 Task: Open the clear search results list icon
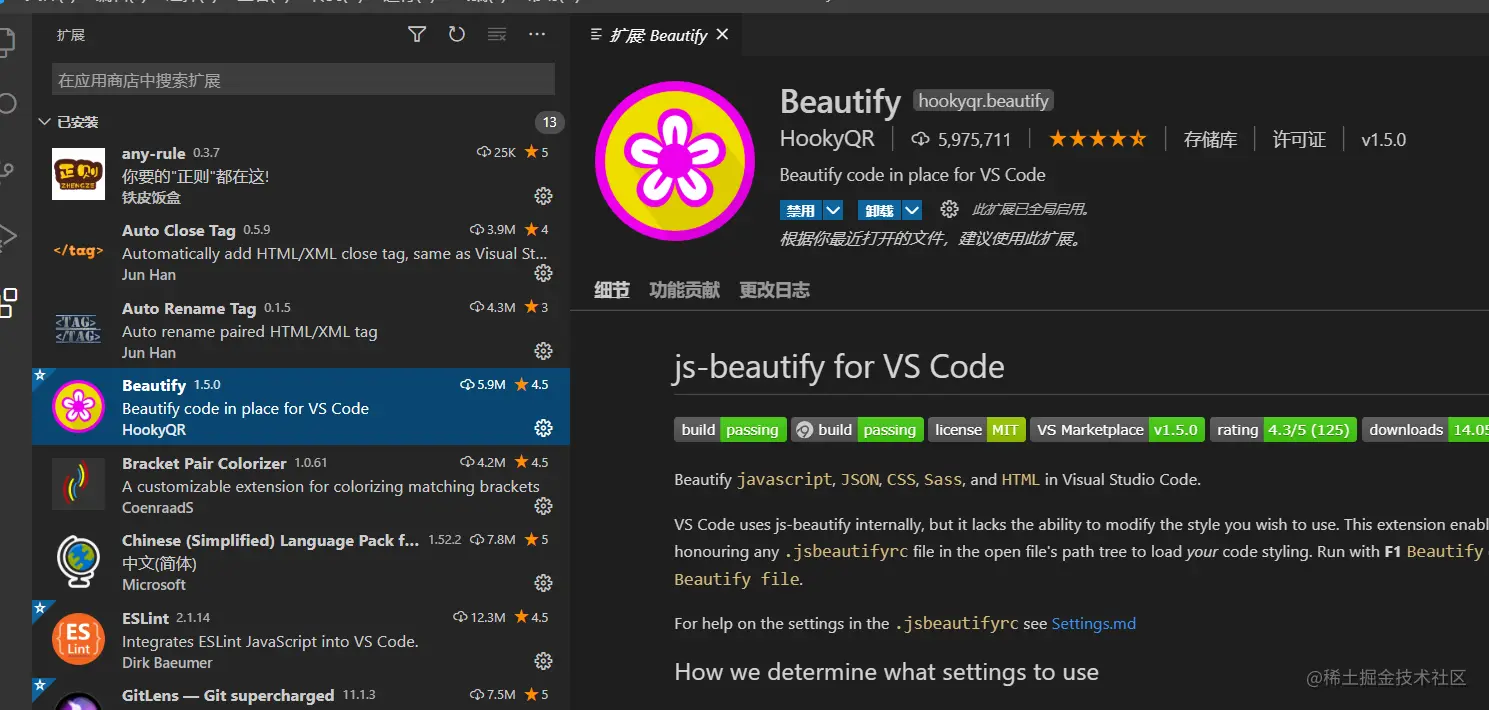point(497,35)
